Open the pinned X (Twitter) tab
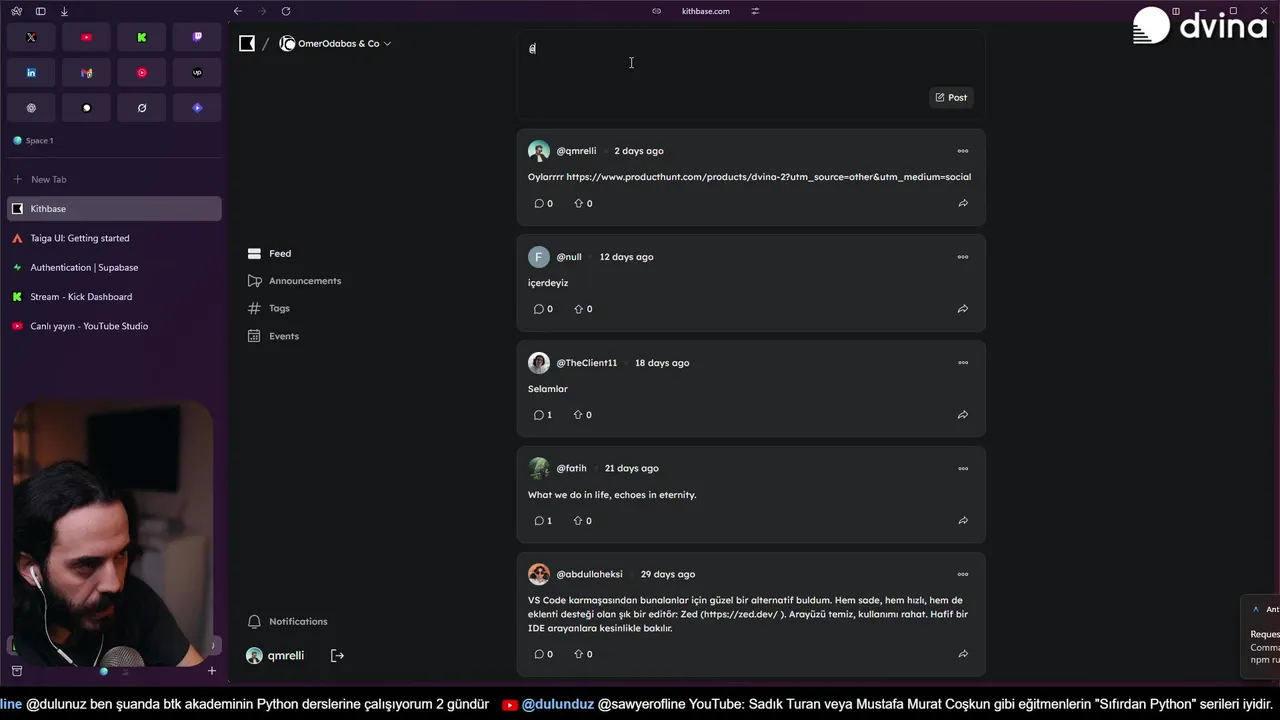This screenshot has width=1280, height=720. click(31, 37)
